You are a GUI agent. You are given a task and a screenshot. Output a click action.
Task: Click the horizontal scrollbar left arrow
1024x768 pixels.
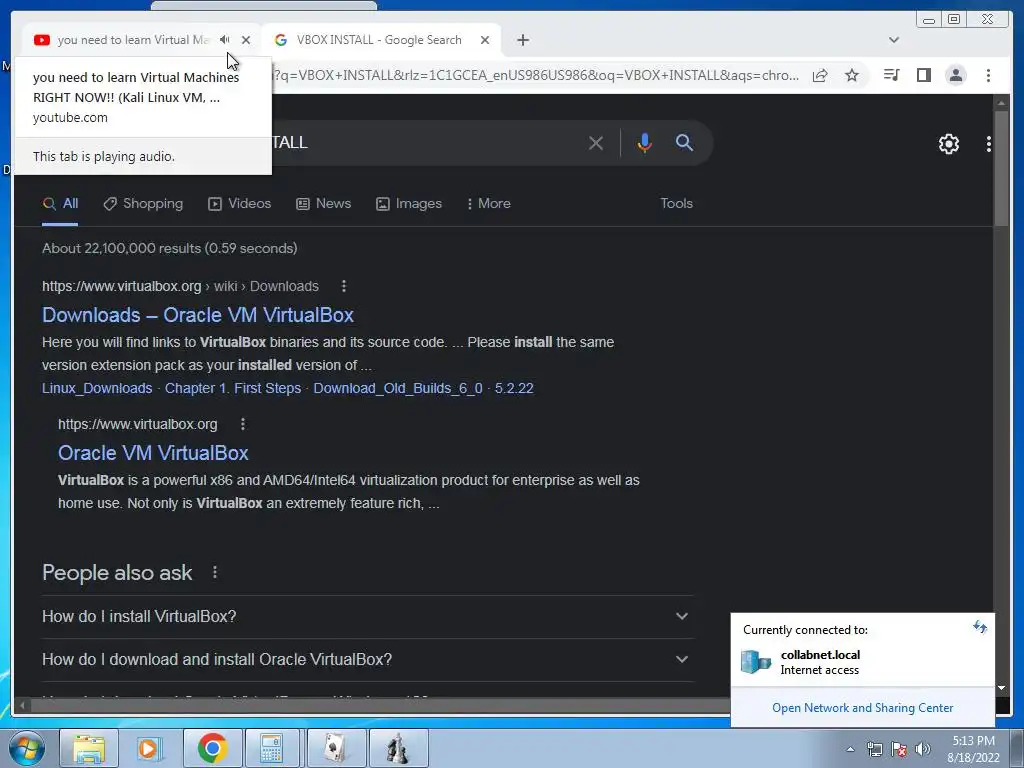22,705
